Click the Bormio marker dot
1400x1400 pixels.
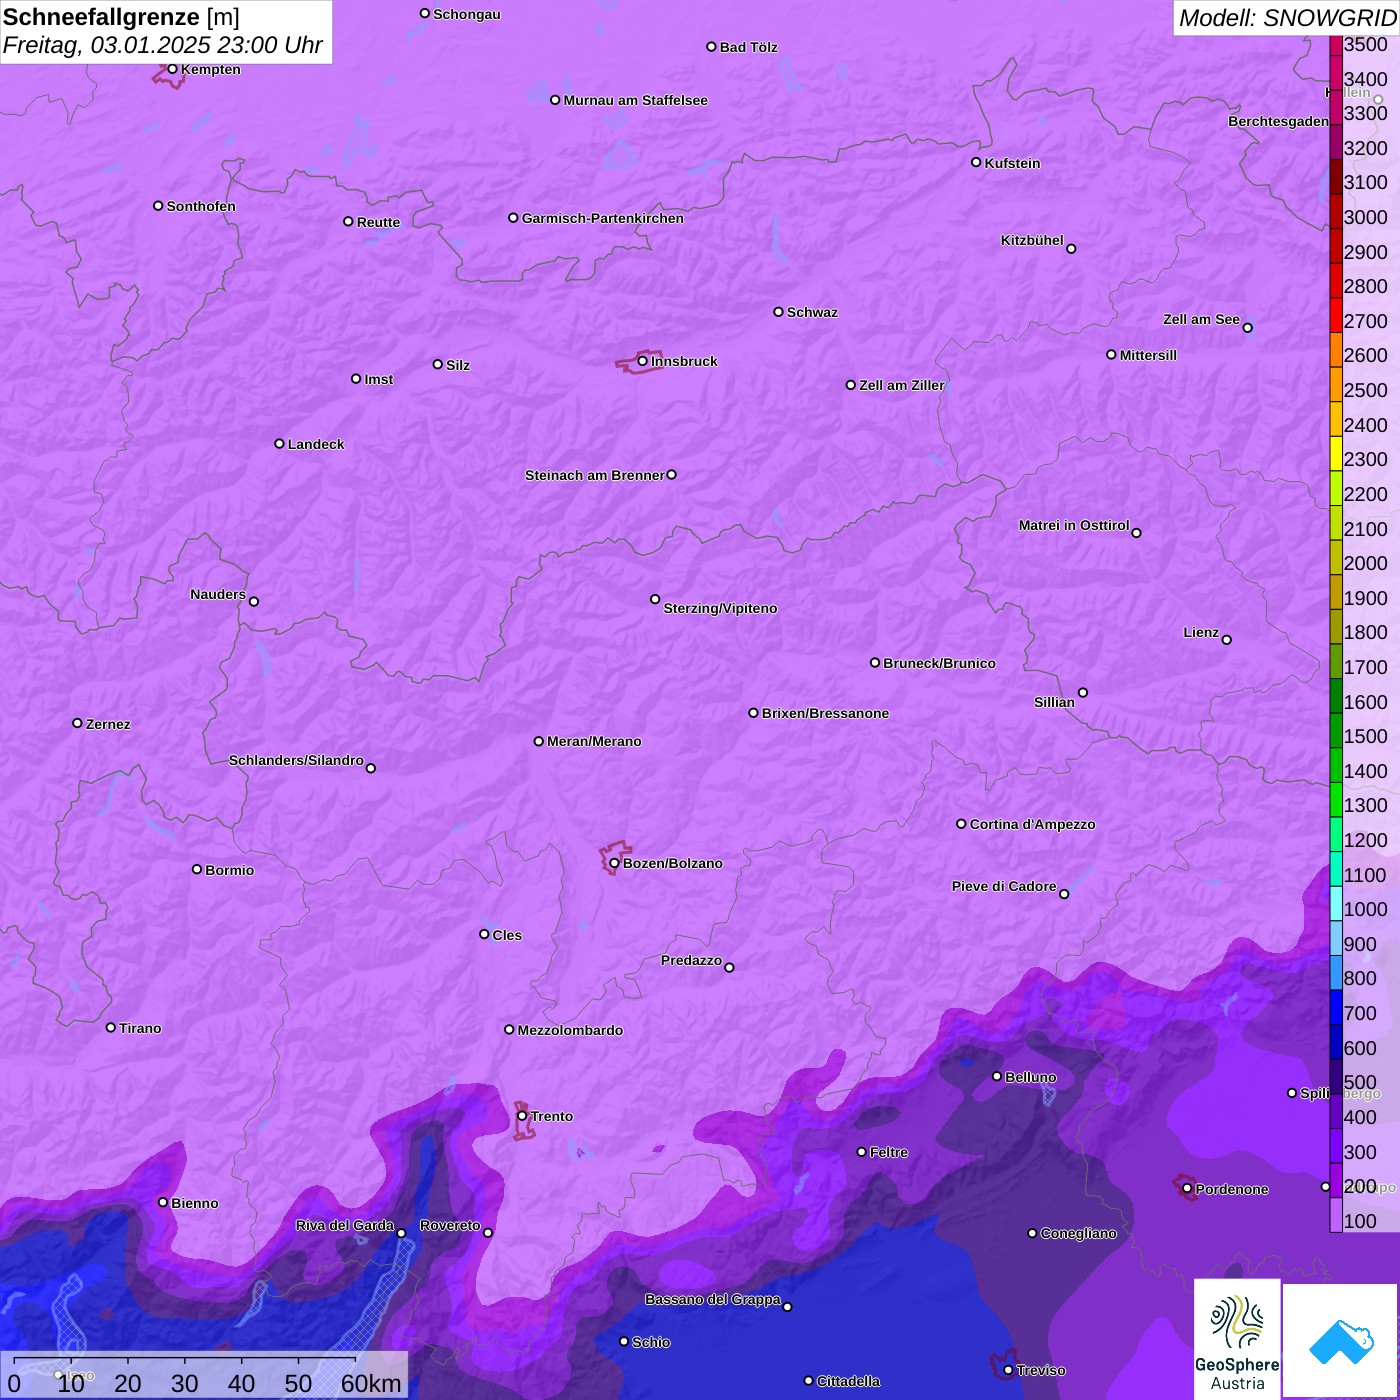197,869
